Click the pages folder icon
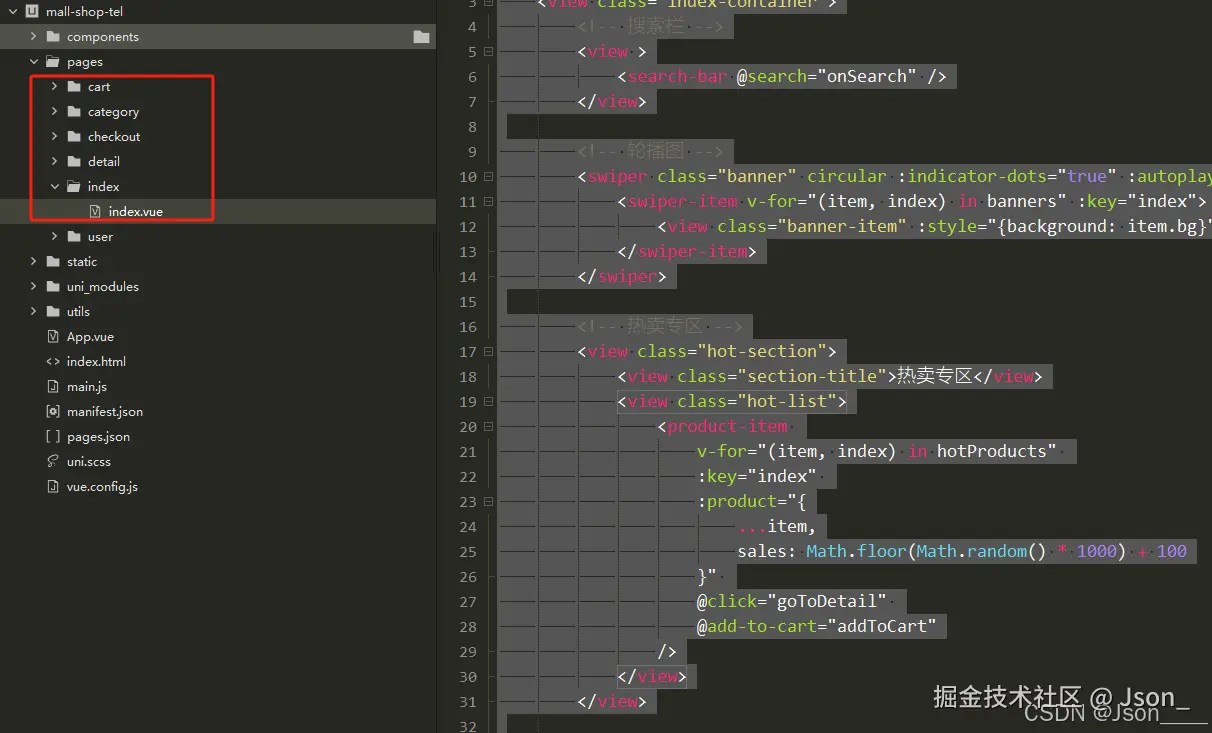Screen dimensions: 1212x733 (x=53, y=62)
